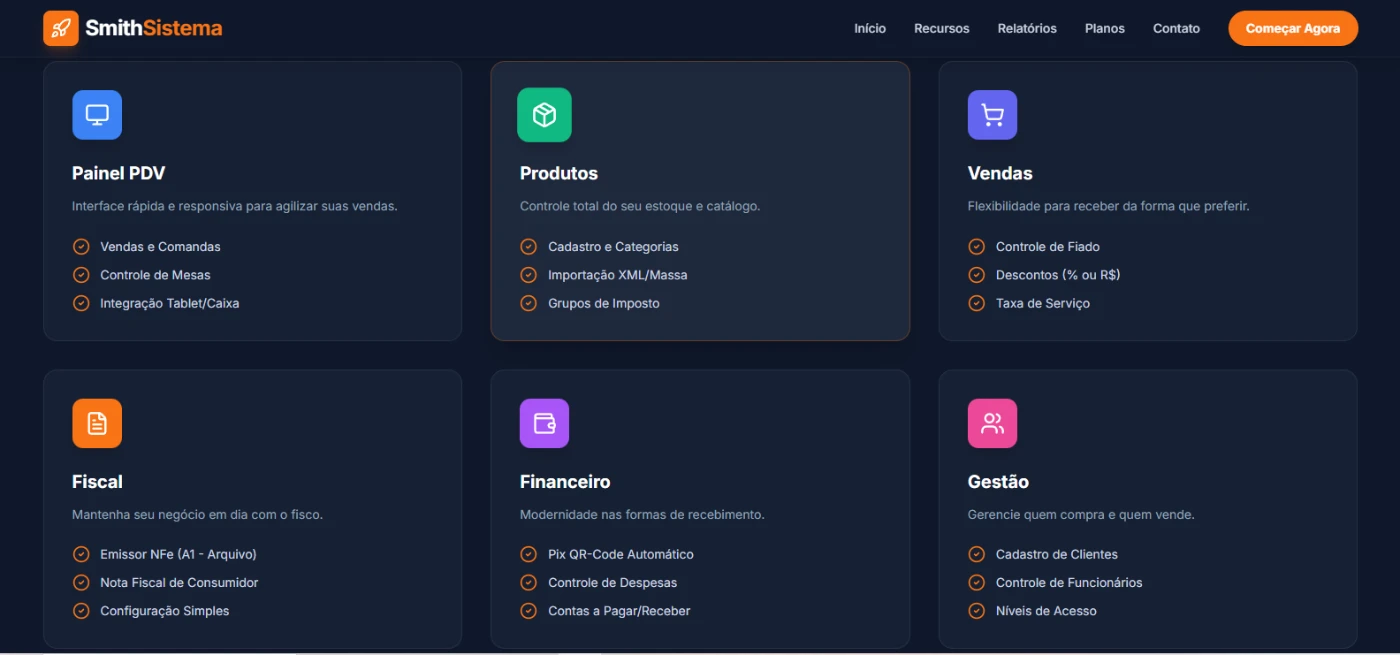This screenshot has height=655, width=1400.
Task: Click the purple Vendas shopping cart icon
Action: (x=992, y=115)
